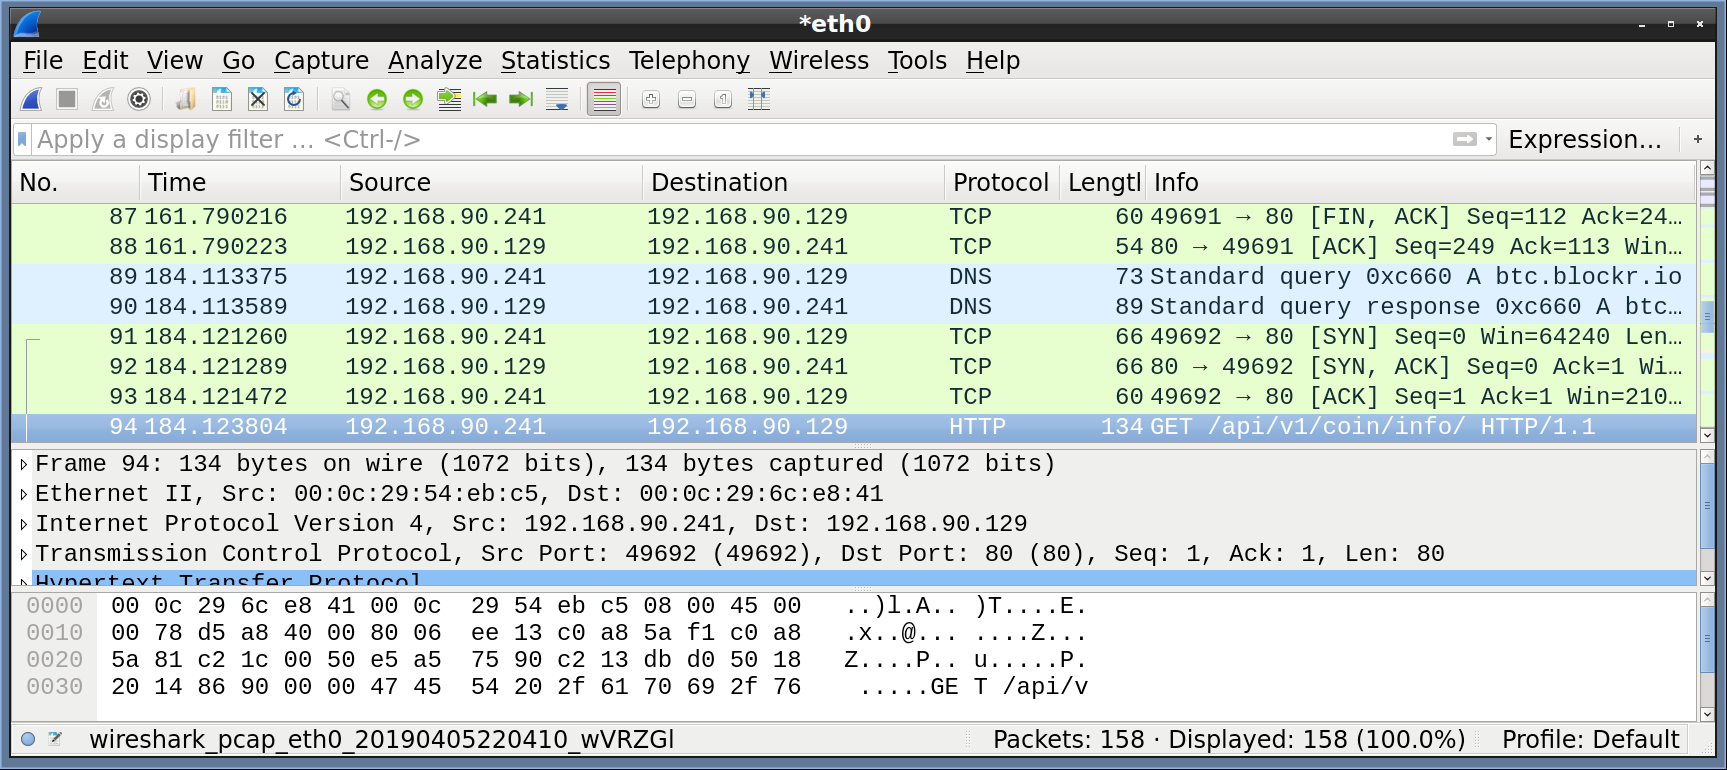Sort by the Time column header
This screenshot has height=770, width=1727.
pyautogui.click(x=240, y=182)
